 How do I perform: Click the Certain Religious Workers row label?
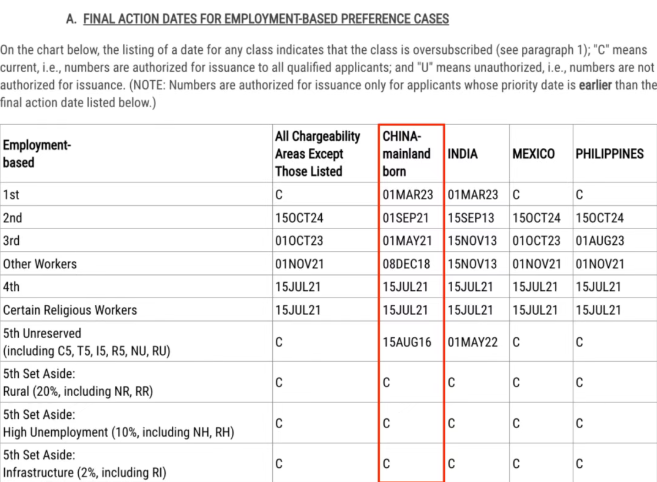pos(70,310)
